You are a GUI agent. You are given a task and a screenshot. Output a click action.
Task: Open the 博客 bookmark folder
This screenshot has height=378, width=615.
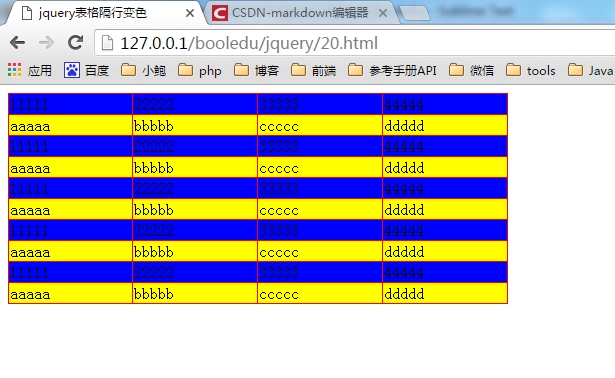257,71
